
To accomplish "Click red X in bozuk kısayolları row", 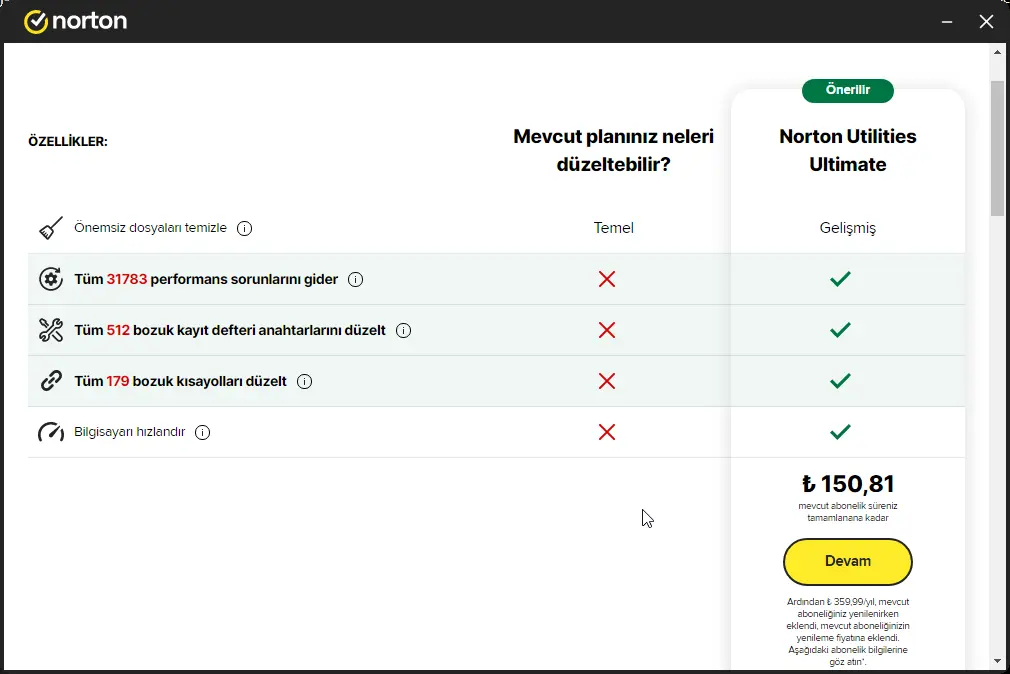I will pos(607,381).
